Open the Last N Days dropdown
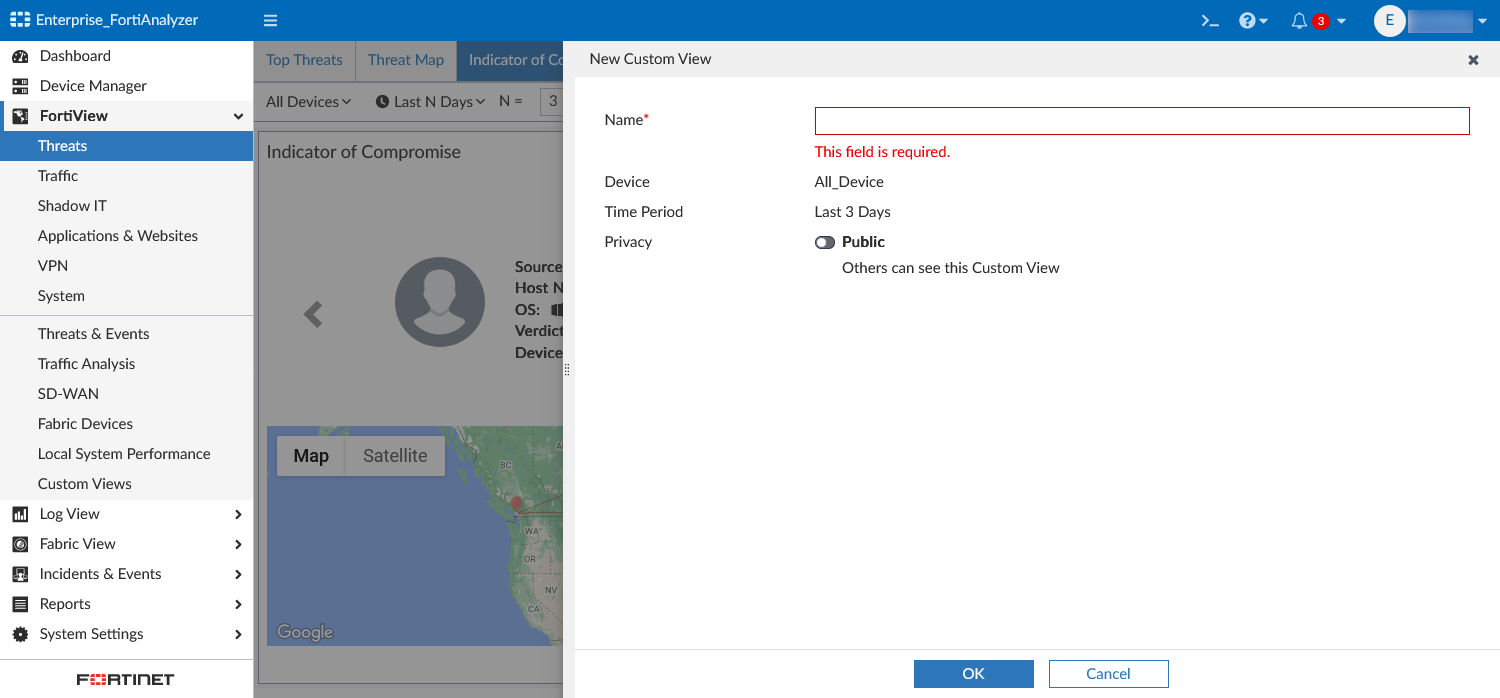This screenshot has width=1500, height=698. point(431,101)
